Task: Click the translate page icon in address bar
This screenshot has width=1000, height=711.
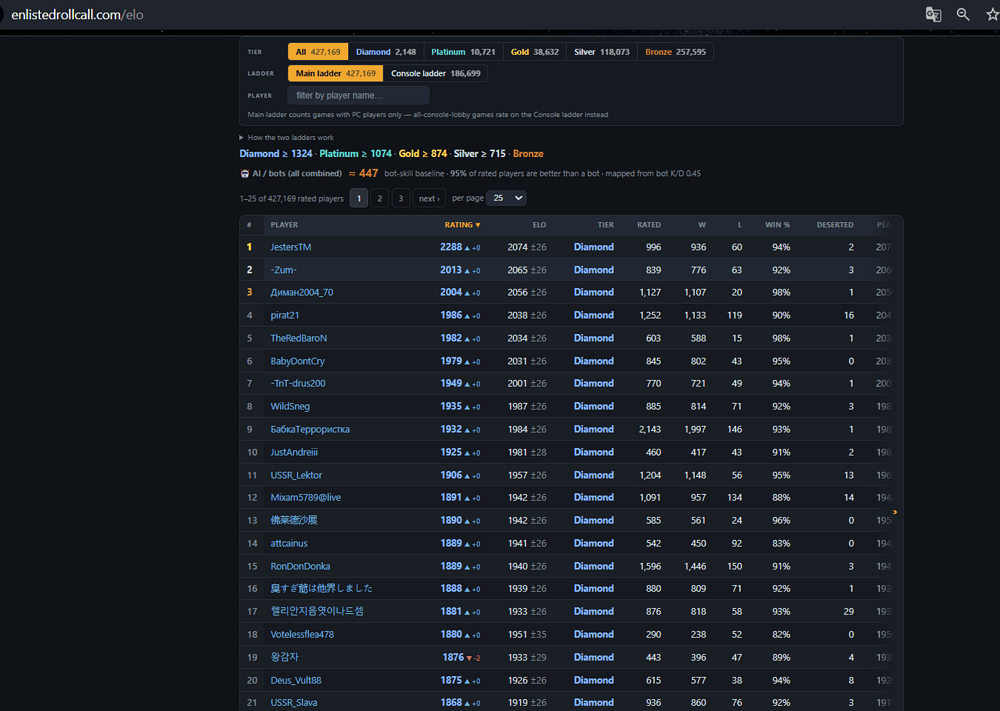Action: [933, 14]
